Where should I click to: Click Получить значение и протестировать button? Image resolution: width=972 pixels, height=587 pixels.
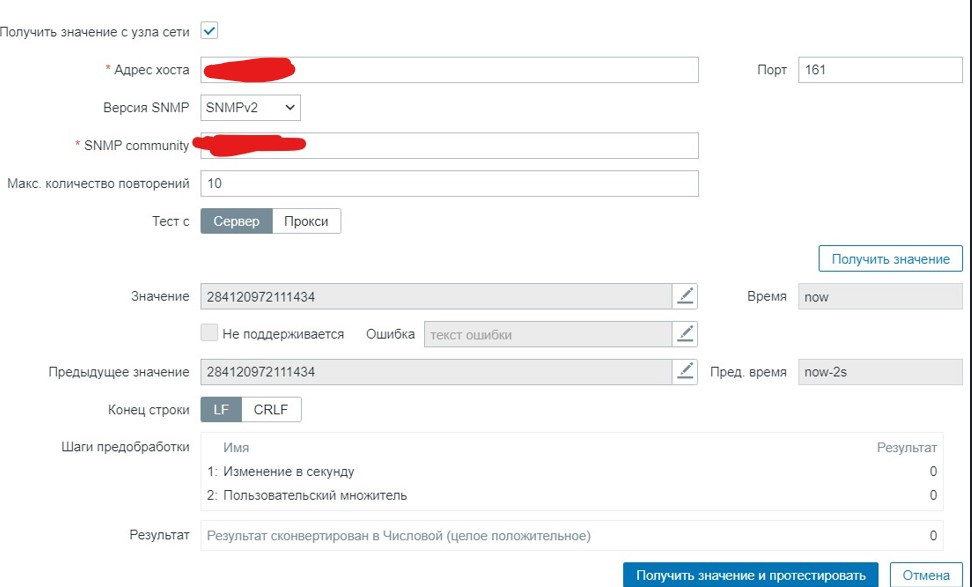pyautogui.click(x=750, y=575)
